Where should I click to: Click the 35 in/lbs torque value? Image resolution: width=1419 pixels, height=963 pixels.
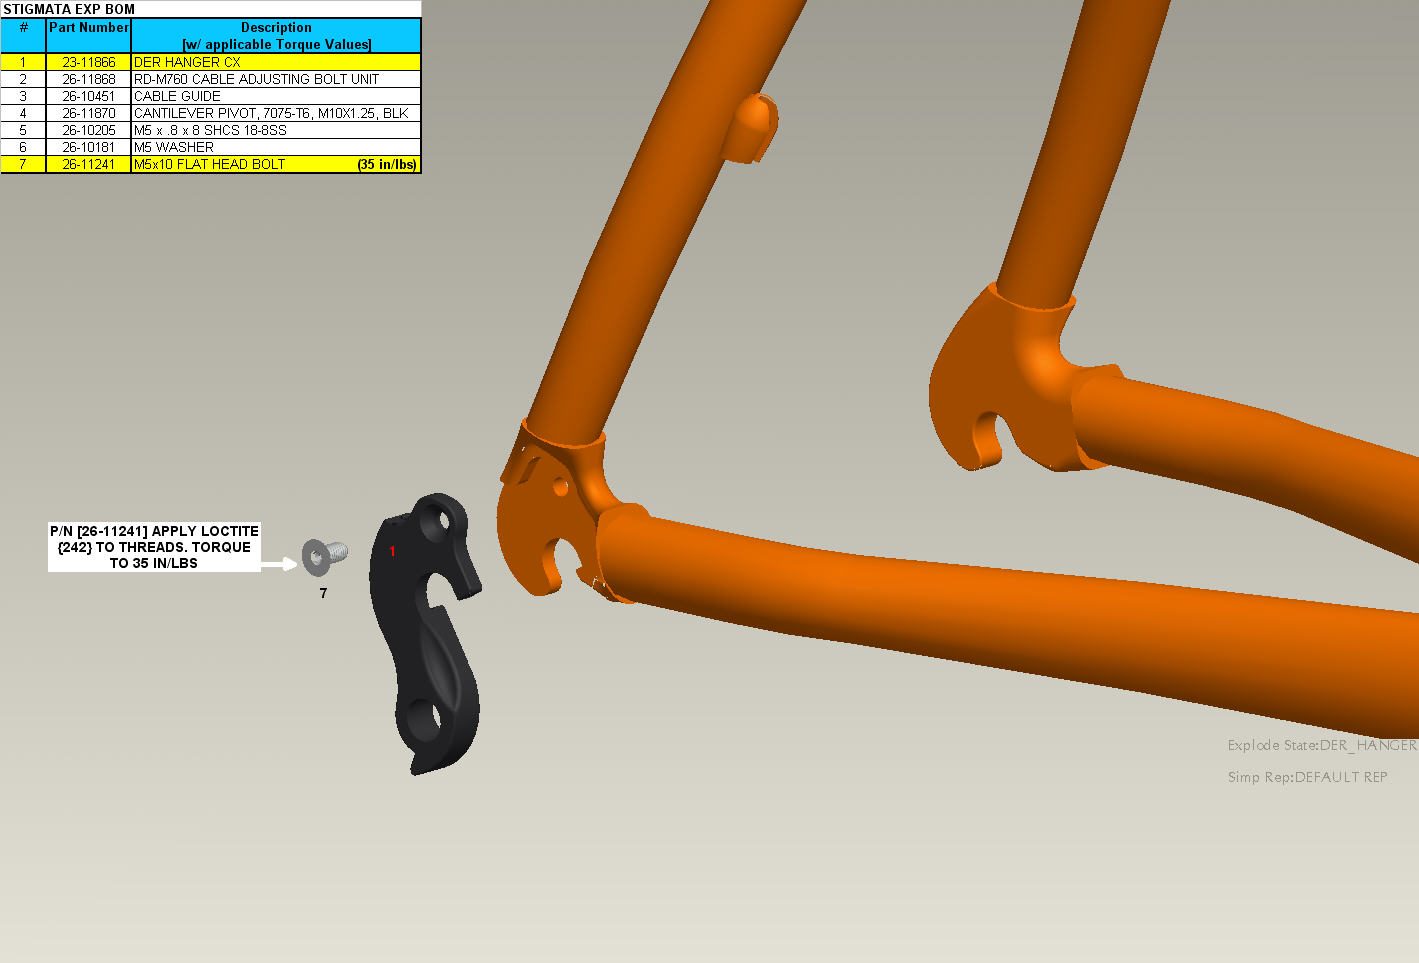point(386,164)
